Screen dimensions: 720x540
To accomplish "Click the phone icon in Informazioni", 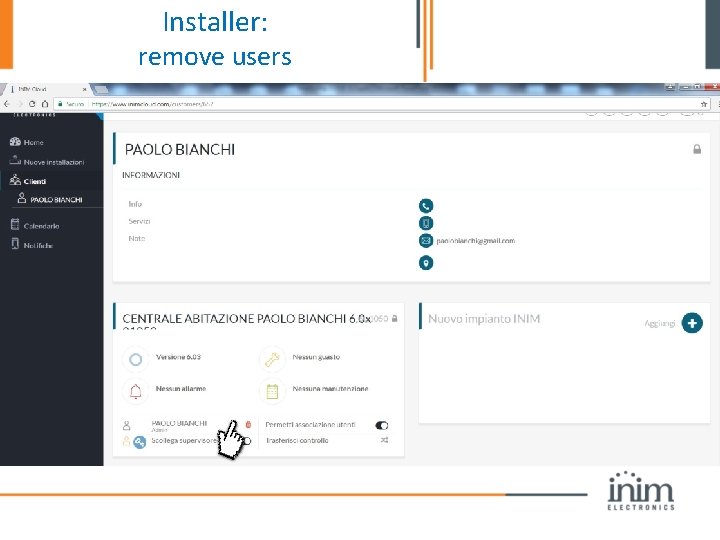I will coord(426,206).
